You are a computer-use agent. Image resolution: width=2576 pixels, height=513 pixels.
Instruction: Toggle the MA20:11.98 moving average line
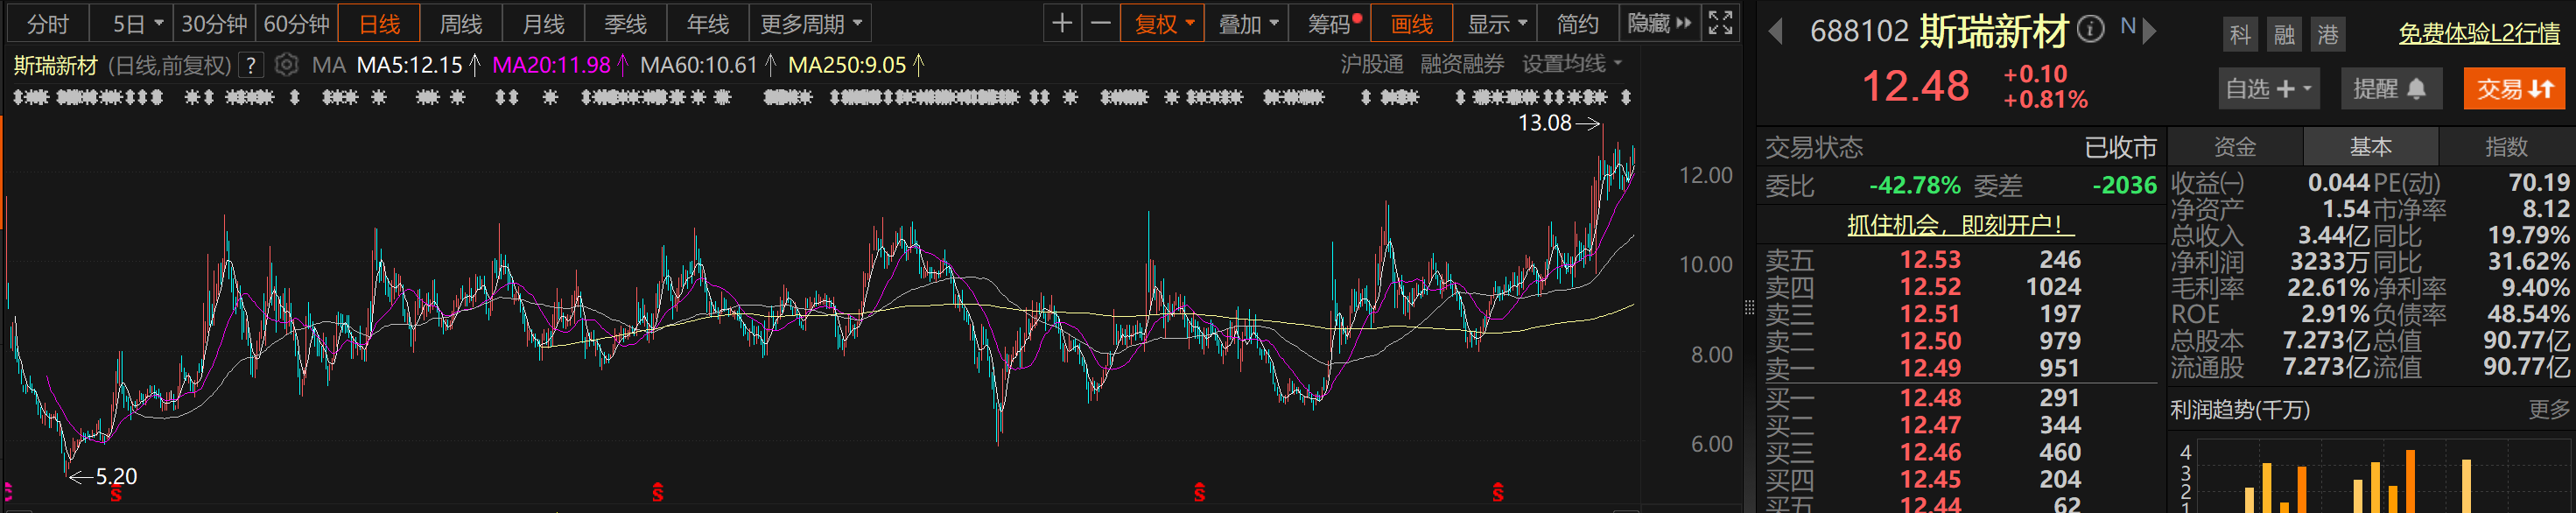click(x=560, y=66)
